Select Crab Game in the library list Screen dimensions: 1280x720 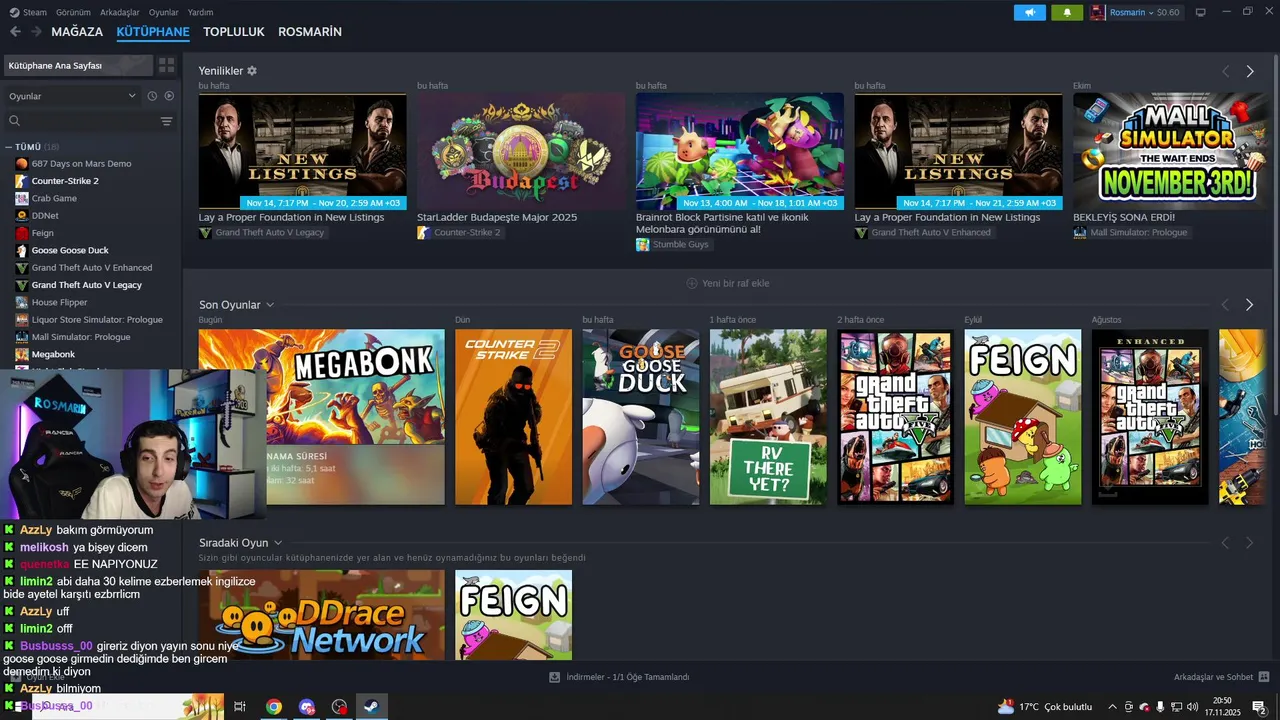point(54,198)
